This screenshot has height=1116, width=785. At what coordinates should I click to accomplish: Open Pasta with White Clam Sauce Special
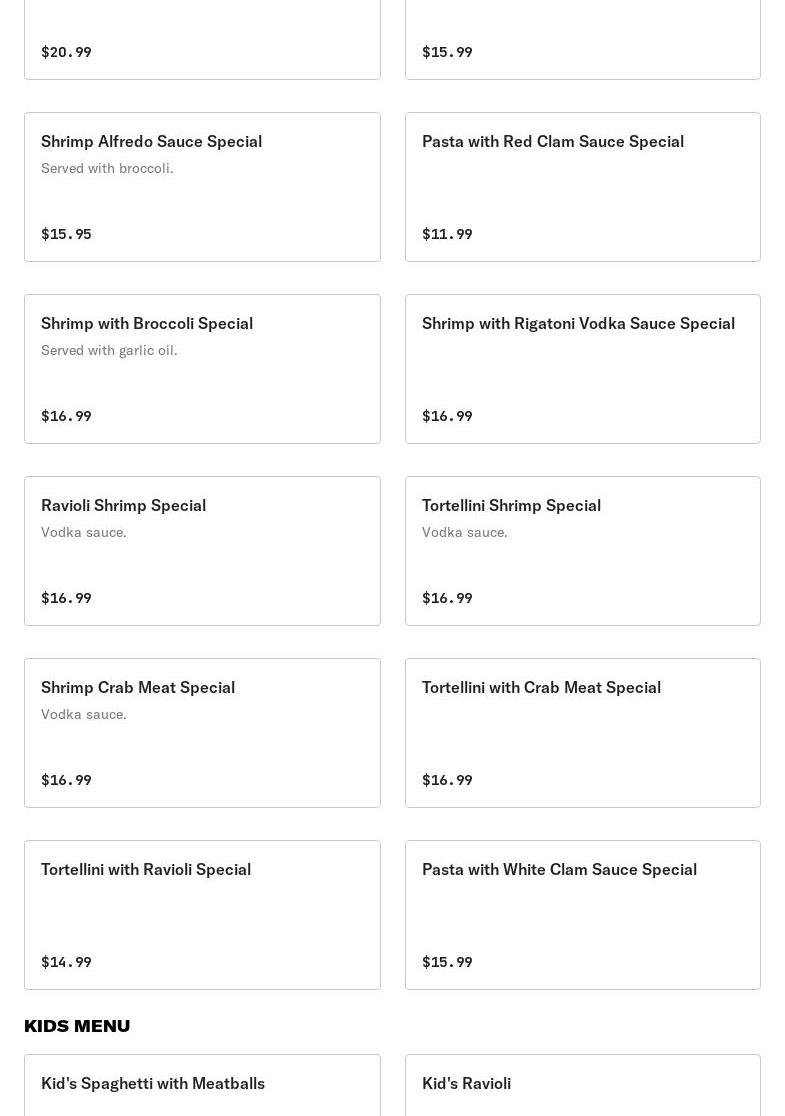(x=582, y=915)
